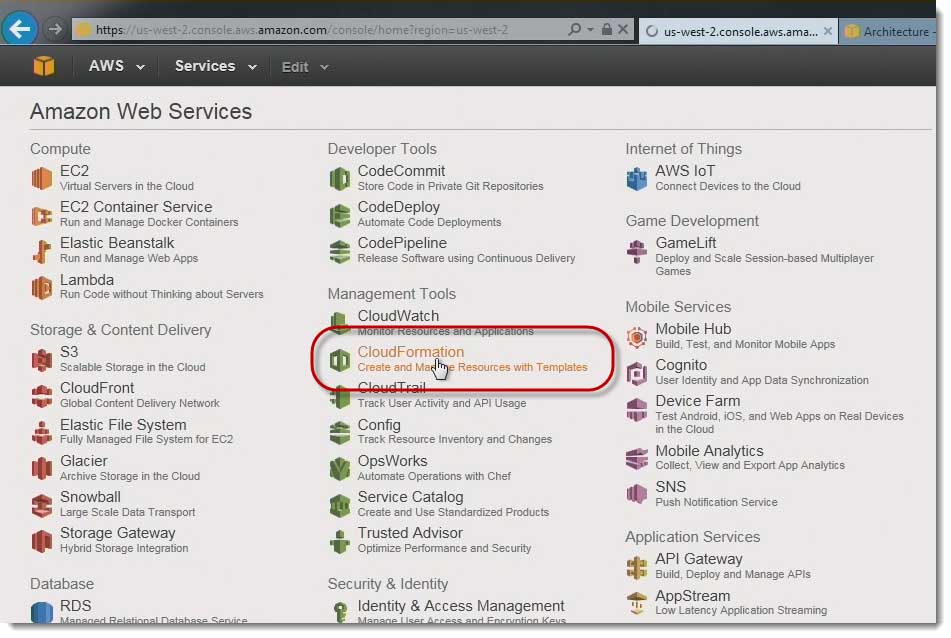Image resolution: width=951 pixels, height=638 pixels.
Task: Click the Cognito icon
Action: [637, 374]
